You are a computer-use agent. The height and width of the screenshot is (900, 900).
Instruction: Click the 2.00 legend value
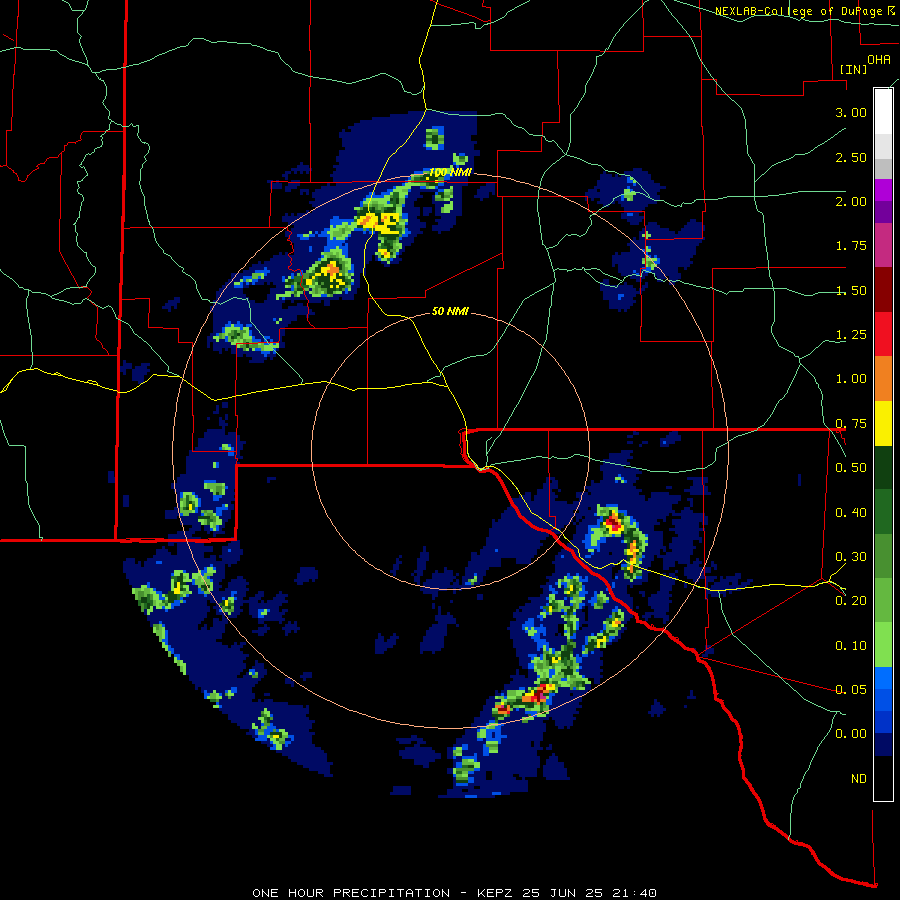[851, 201]
